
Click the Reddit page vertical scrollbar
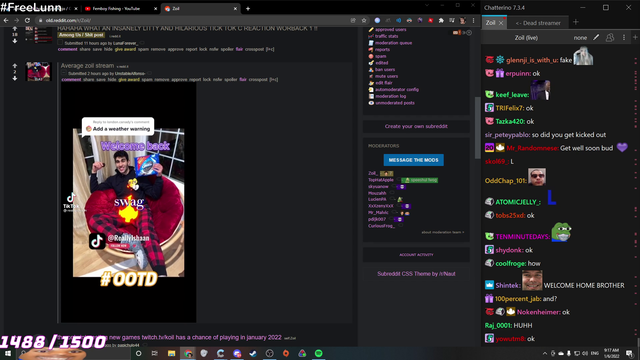point(478,129)
